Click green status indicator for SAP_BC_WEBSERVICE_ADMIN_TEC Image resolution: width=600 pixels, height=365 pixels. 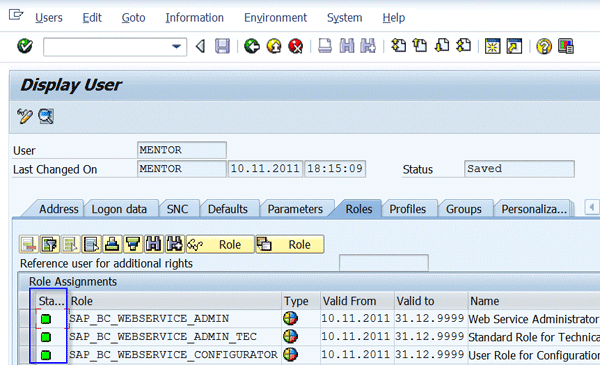pyautogui.click(x=46, y=337)
